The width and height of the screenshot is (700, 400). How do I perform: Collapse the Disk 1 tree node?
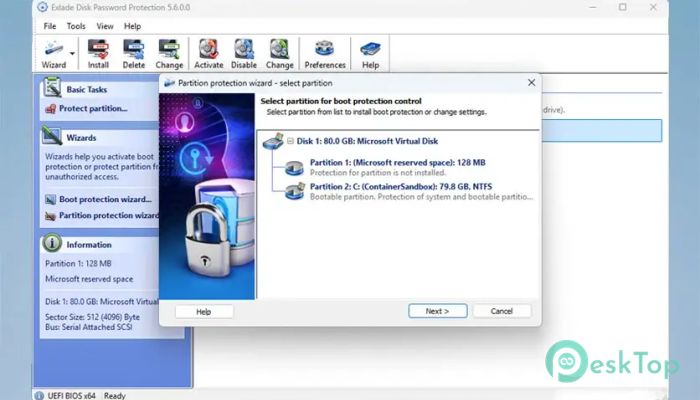tap(290, 141)
